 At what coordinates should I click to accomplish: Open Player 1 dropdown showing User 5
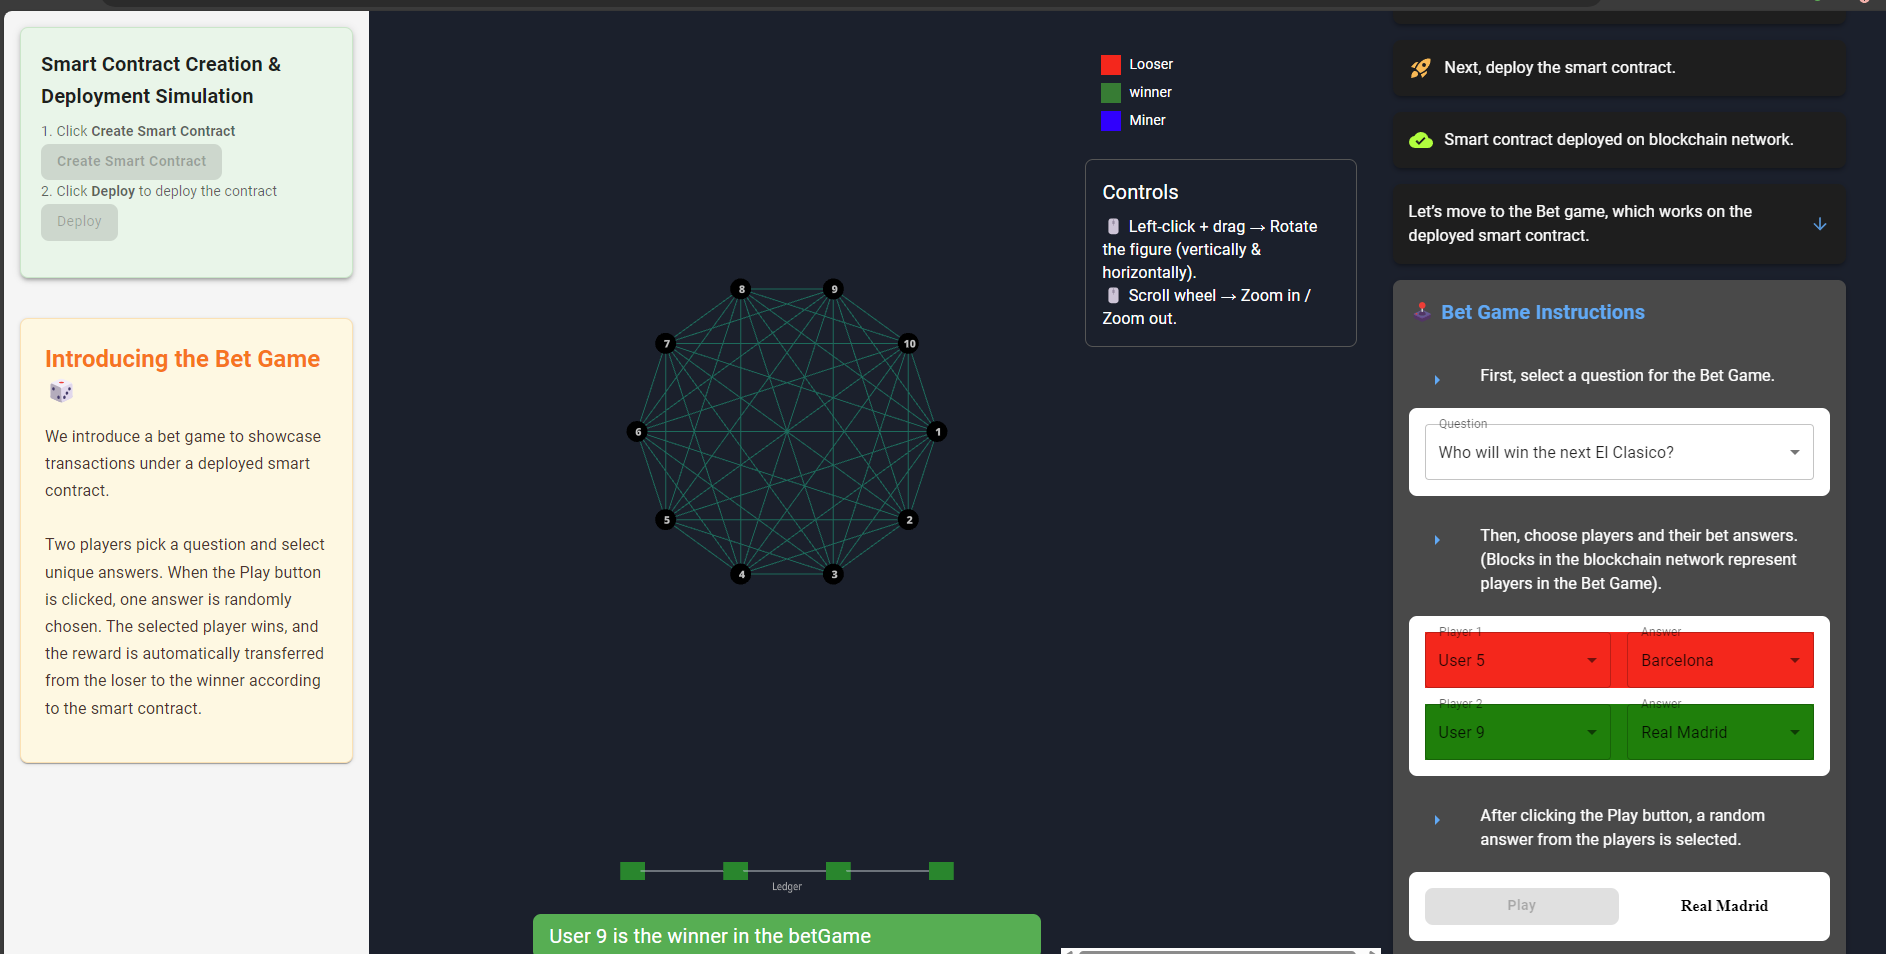click(x=1517, y=660)
